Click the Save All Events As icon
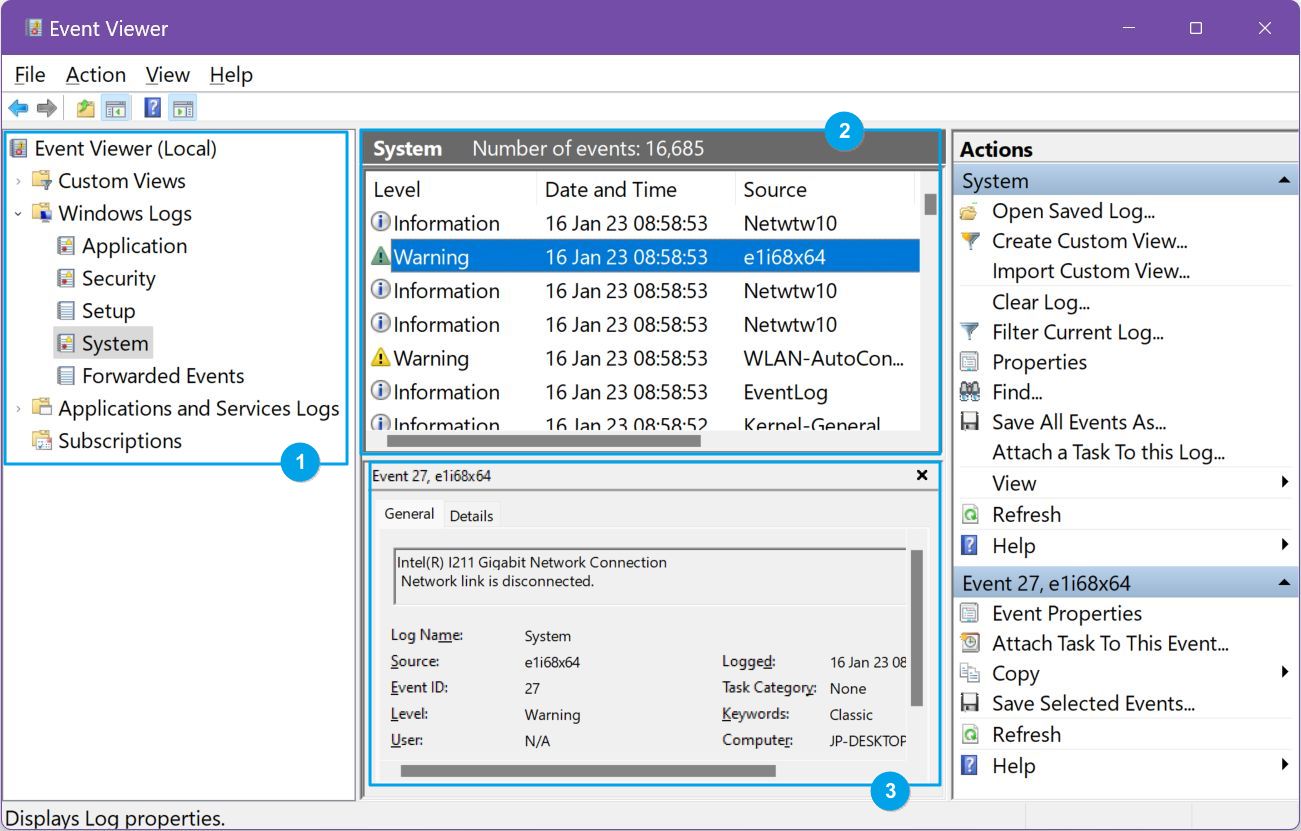 [969, 422]
